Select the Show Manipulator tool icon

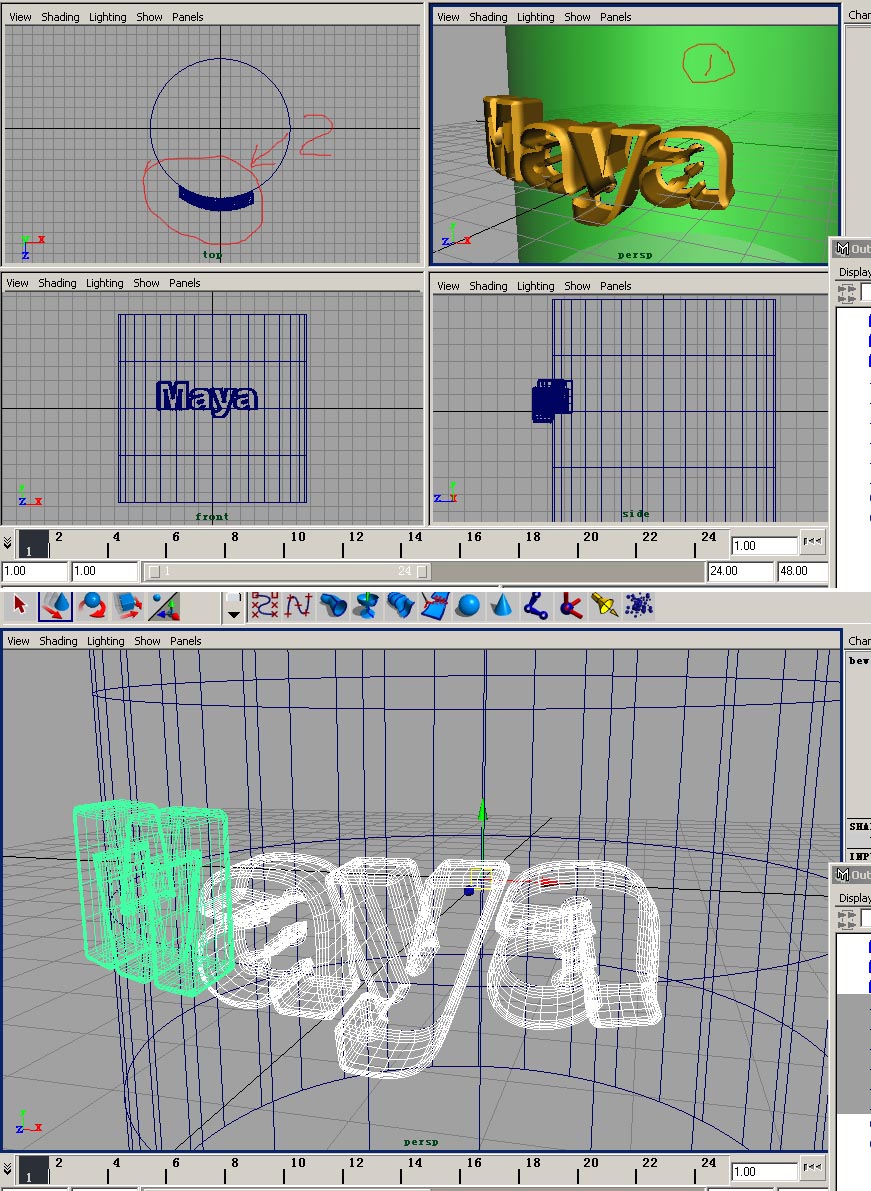click(x=164, y=606)
